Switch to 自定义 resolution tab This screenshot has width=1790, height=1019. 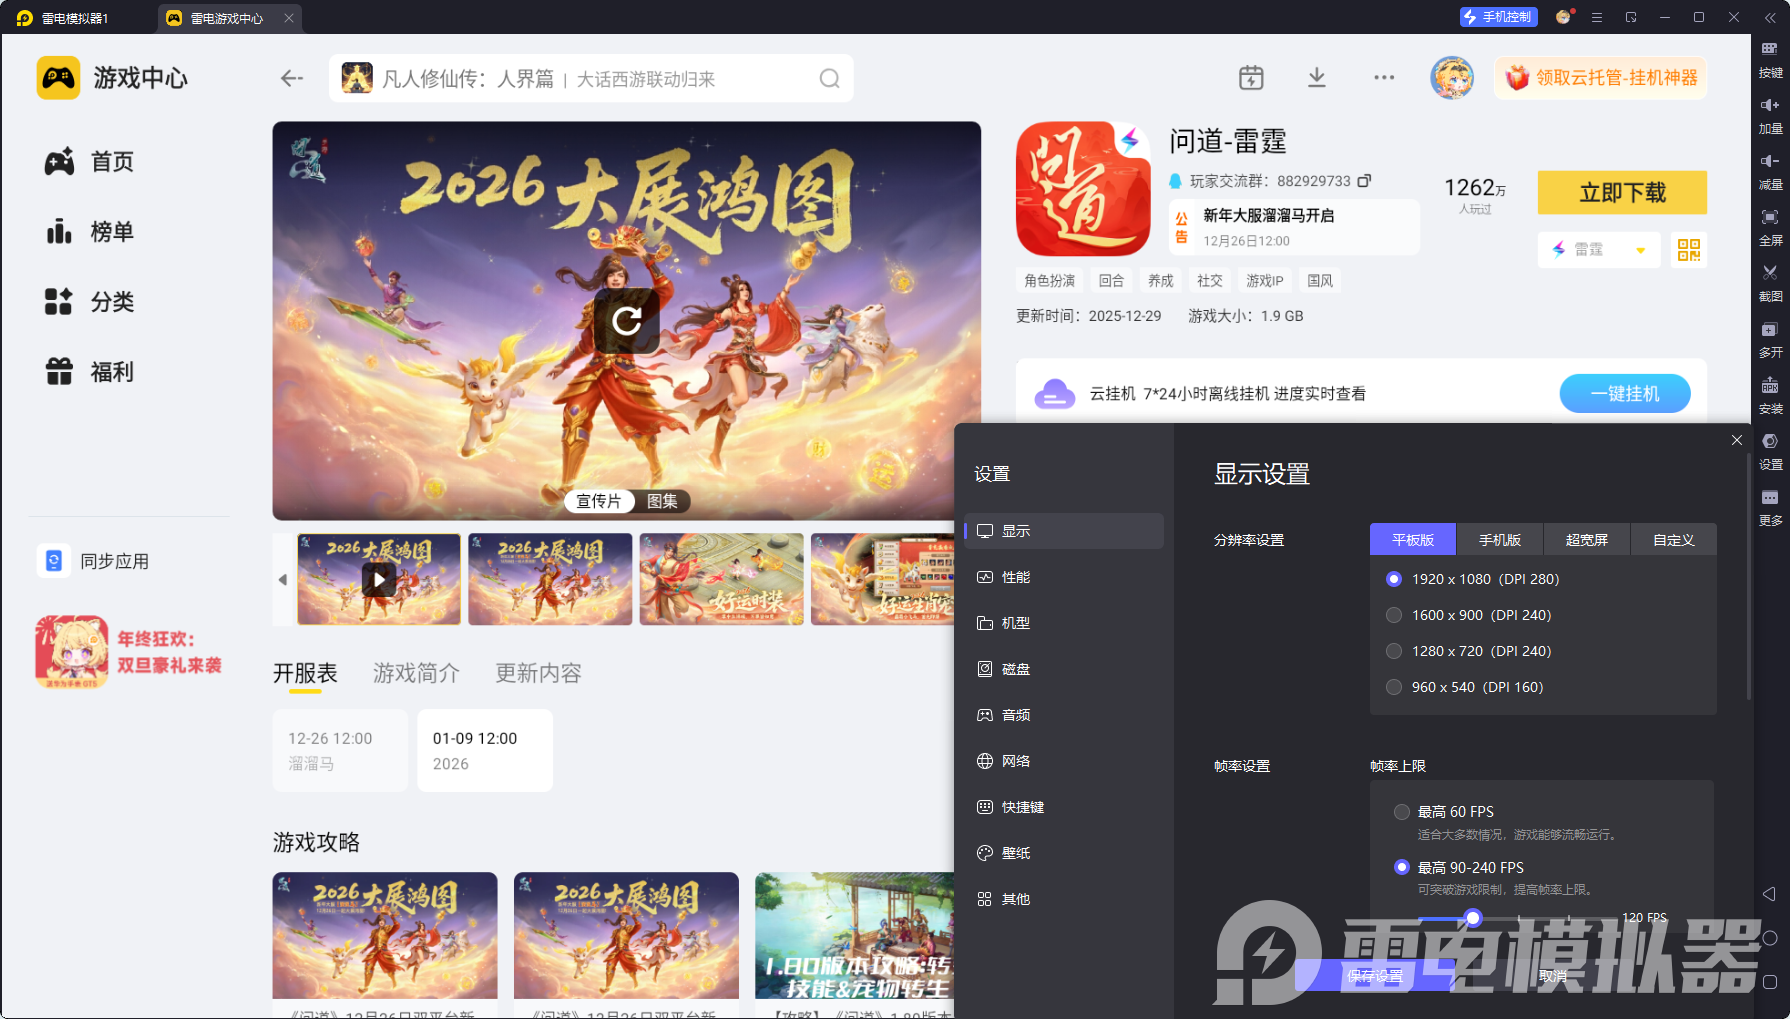pyautogui.click(x=1674, y=540)
